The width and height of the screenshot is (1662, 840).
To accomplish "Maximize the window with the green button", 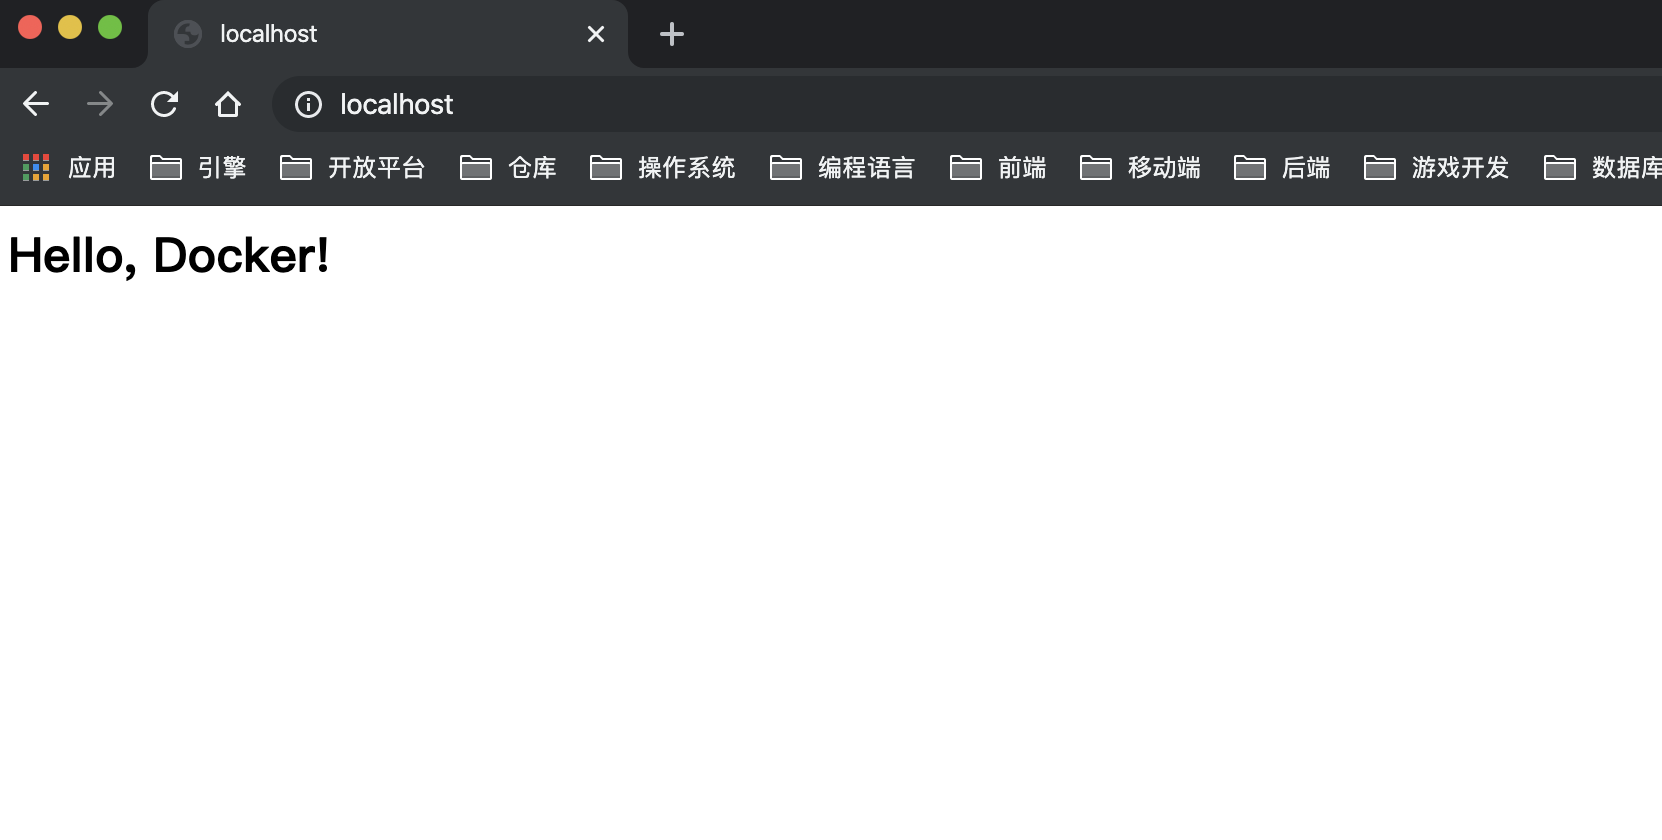I will click(110, 27).
